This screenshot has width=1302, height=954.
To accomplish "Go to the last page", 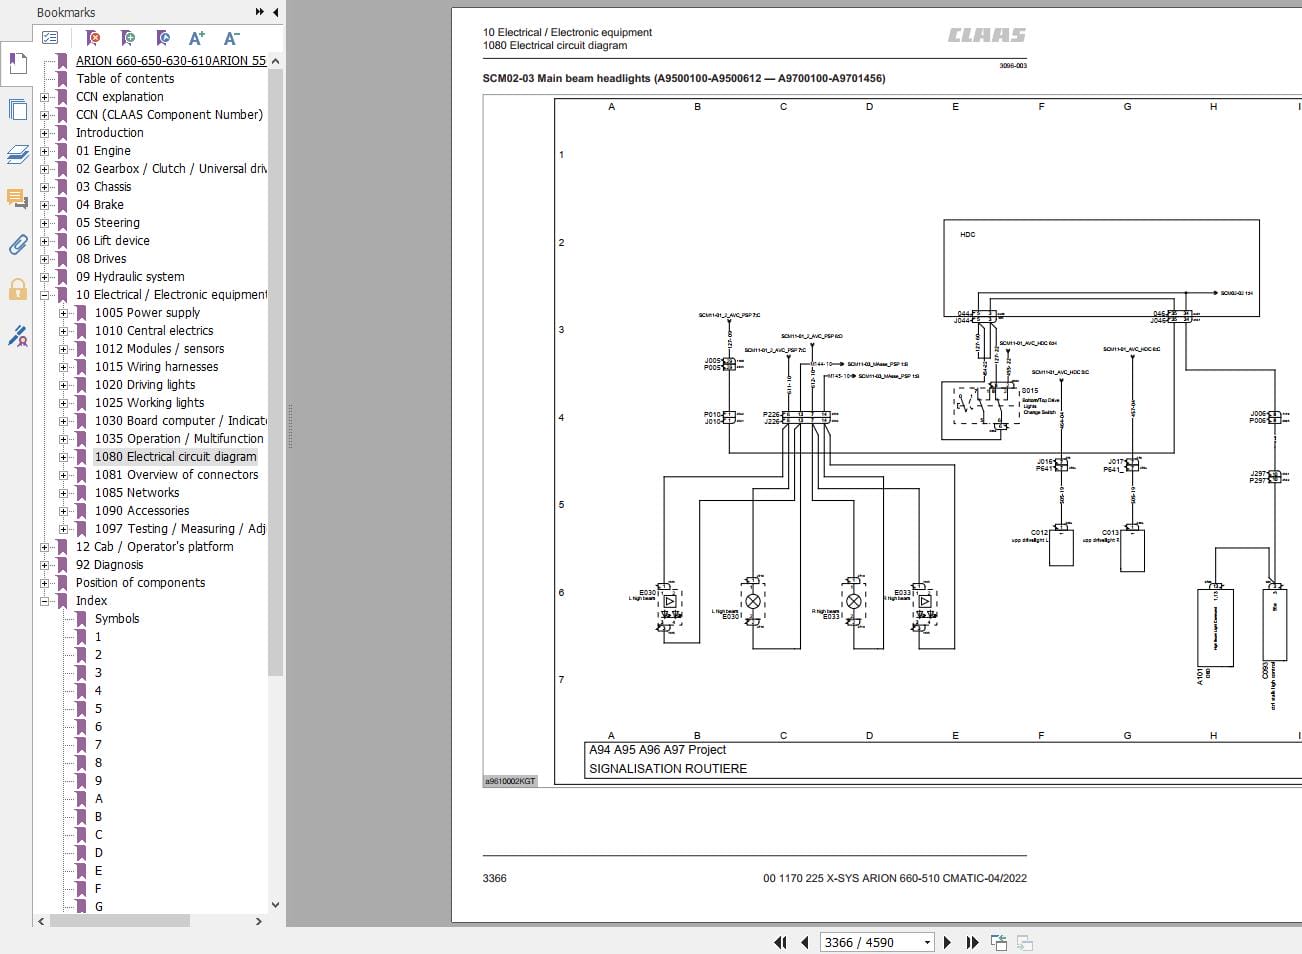I will click(972, 942).
